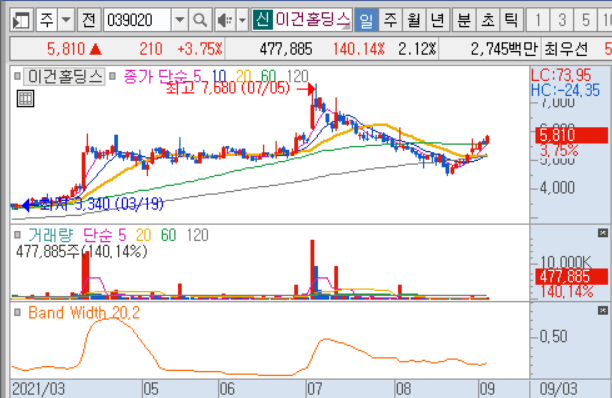Choose the period button 1
The image size is (612, 398).
(x=538, y=20)
